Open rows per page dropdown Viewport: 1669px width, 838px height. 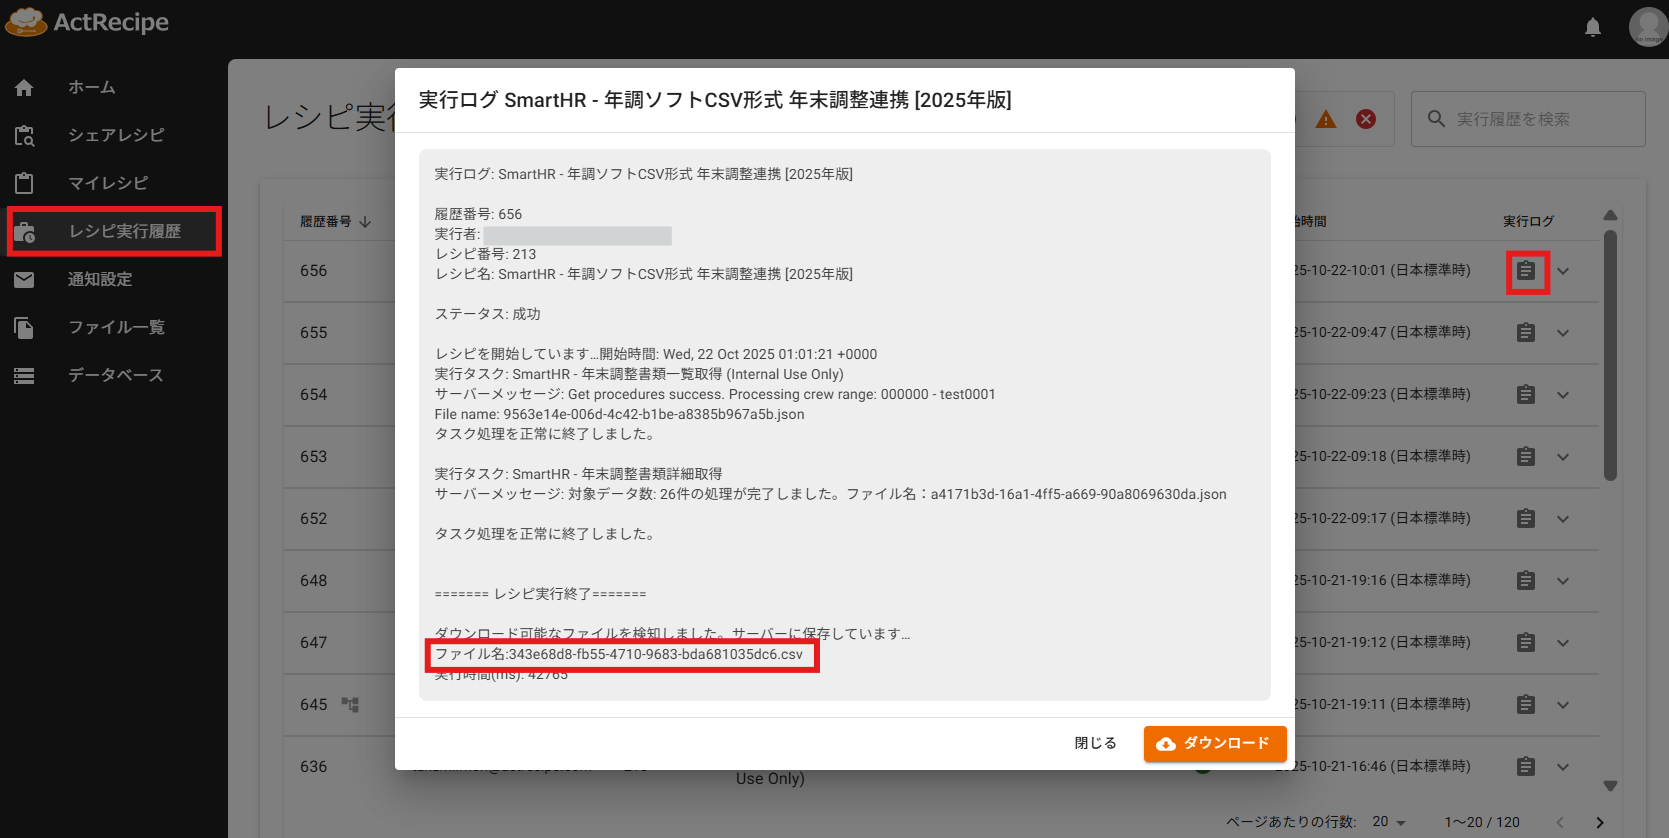click(1389, 822)
